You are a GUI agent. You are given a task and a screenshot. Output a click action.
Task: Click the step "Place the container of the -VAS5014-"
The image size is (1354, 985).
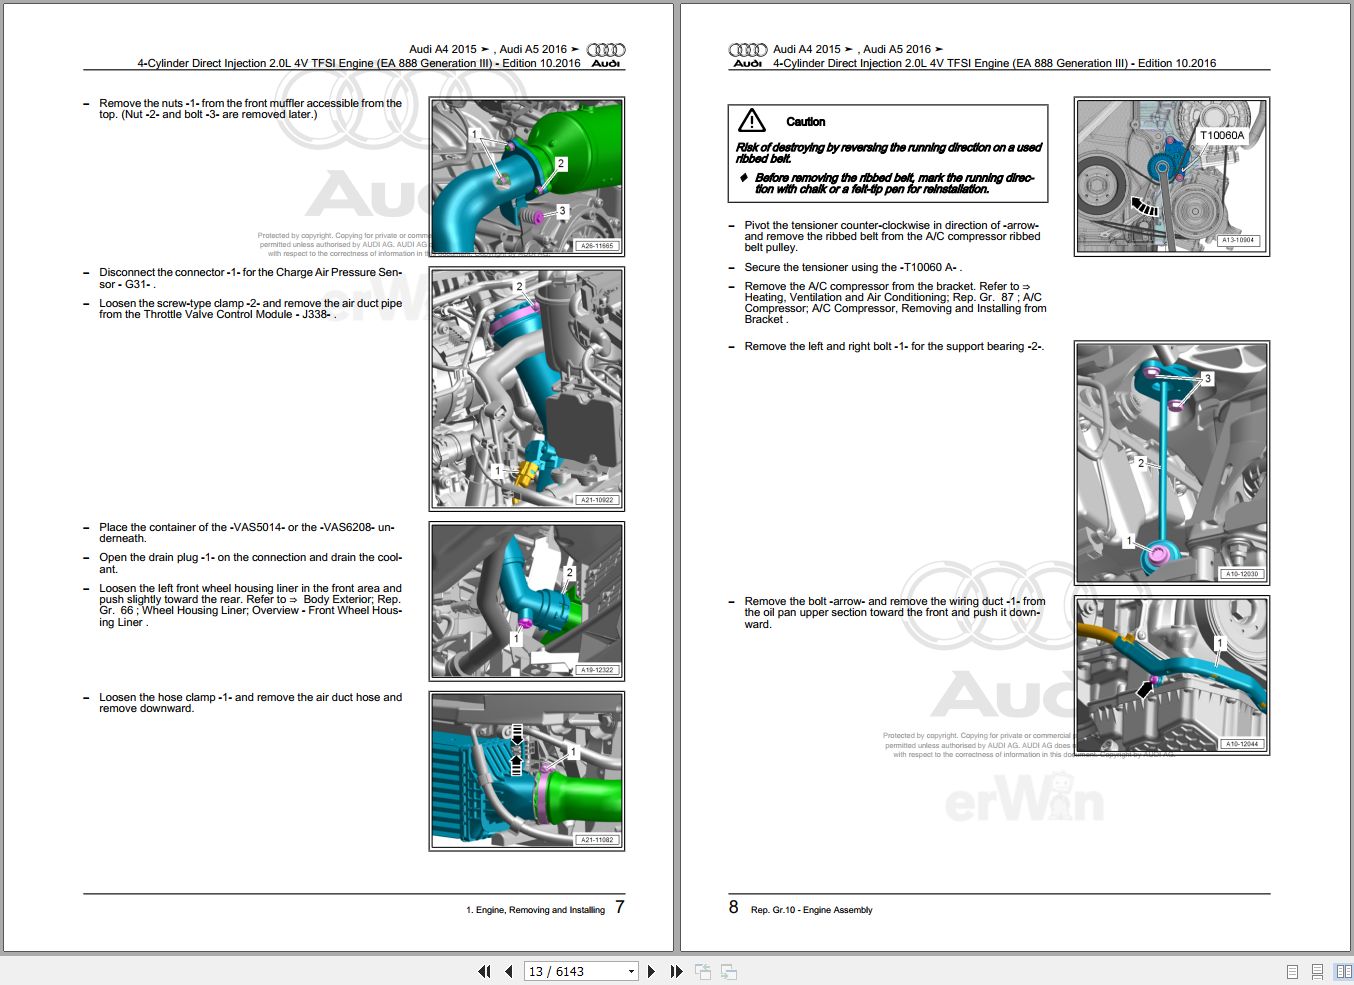247,533
